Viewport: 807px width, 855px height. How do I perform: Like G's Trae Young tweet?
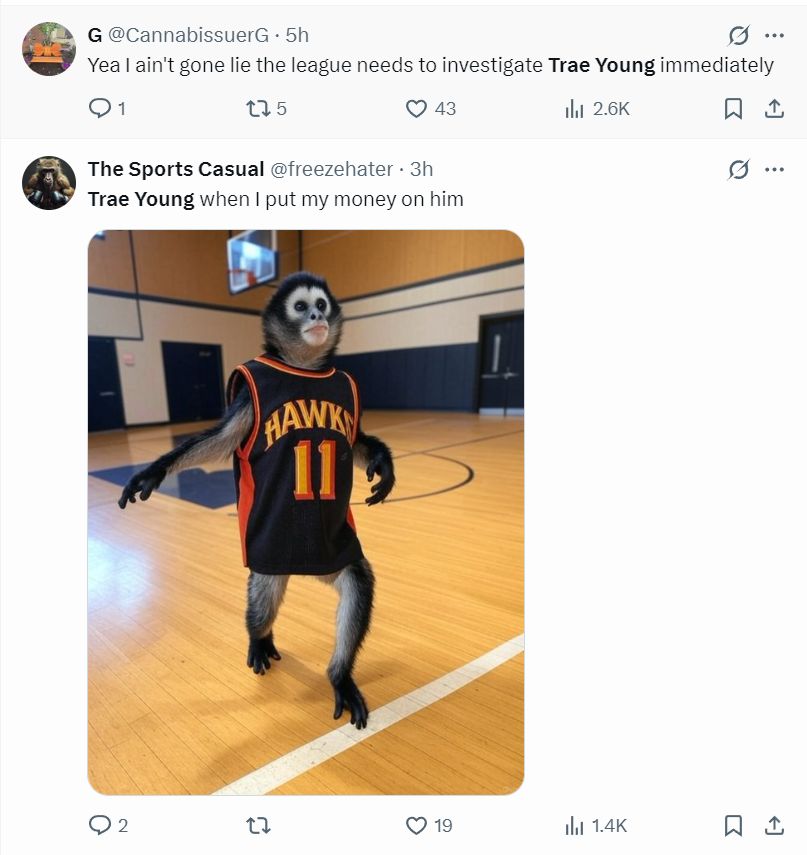click(x=416, y=109)
